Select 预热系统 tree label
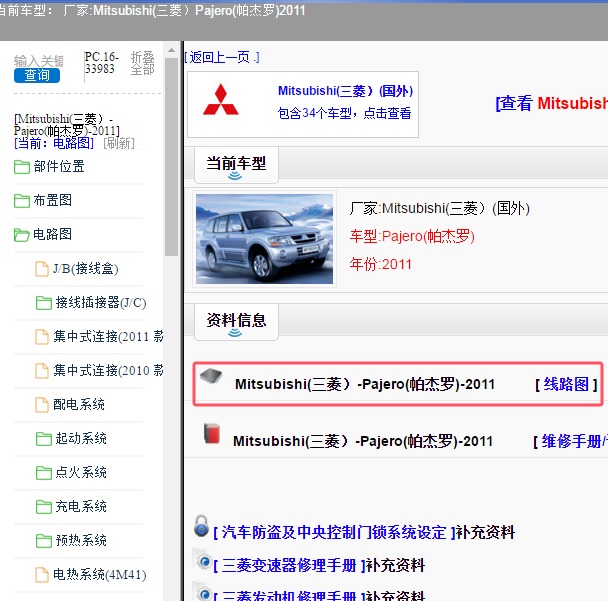The width and height of the screenshot is (608, 601). tap(81, 541)
